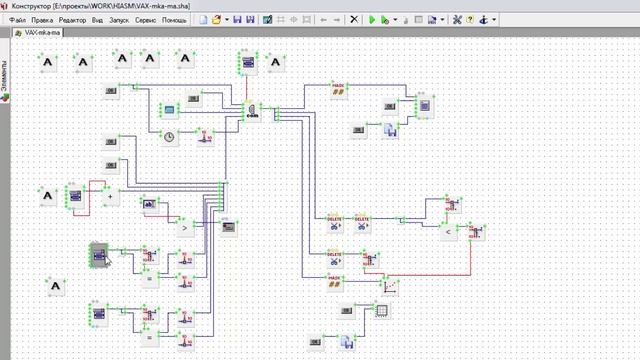Open the Вид menu
Viewport: 640px width, 360px height.
click(97, 20)
